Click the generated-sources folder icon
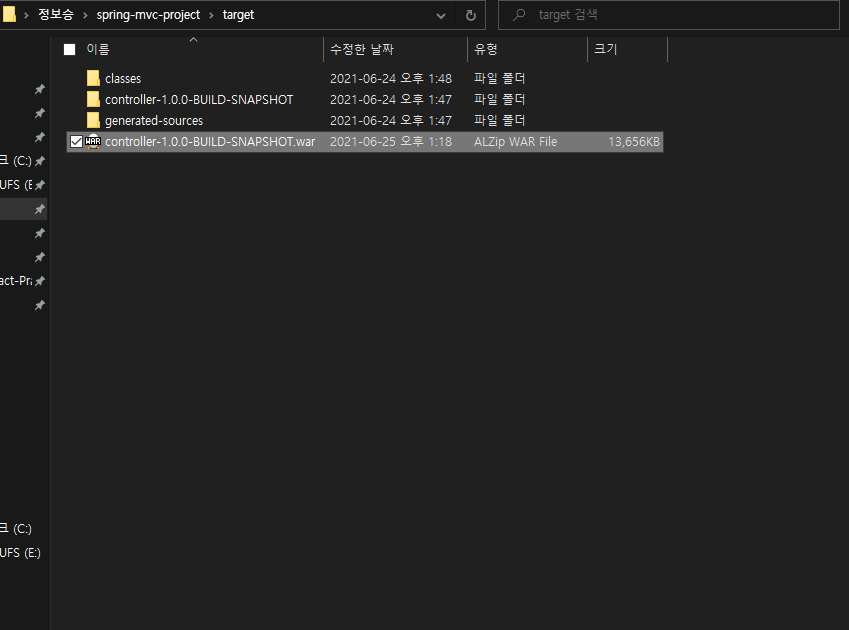Viewport: 849px width, 630px height. (x=93, y=120)
